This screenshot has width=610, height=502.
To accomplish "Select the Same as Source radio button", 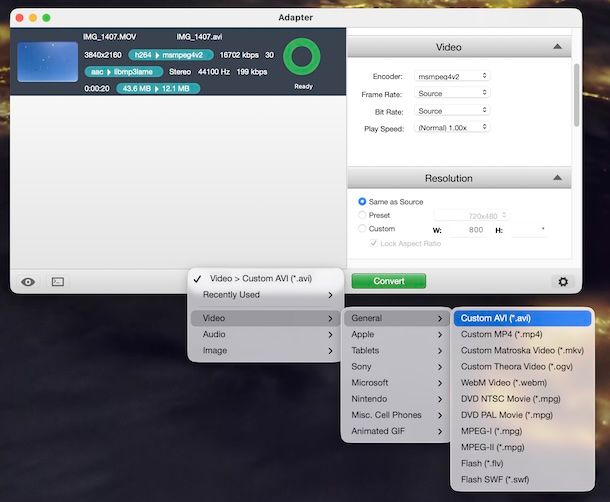I will click(363, 202).
